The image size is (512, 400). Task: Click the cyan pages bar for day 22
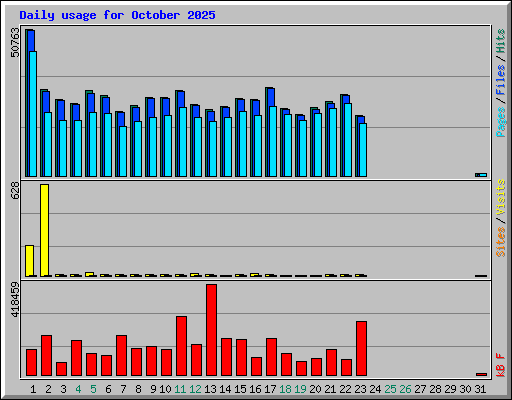pos(348,140)
